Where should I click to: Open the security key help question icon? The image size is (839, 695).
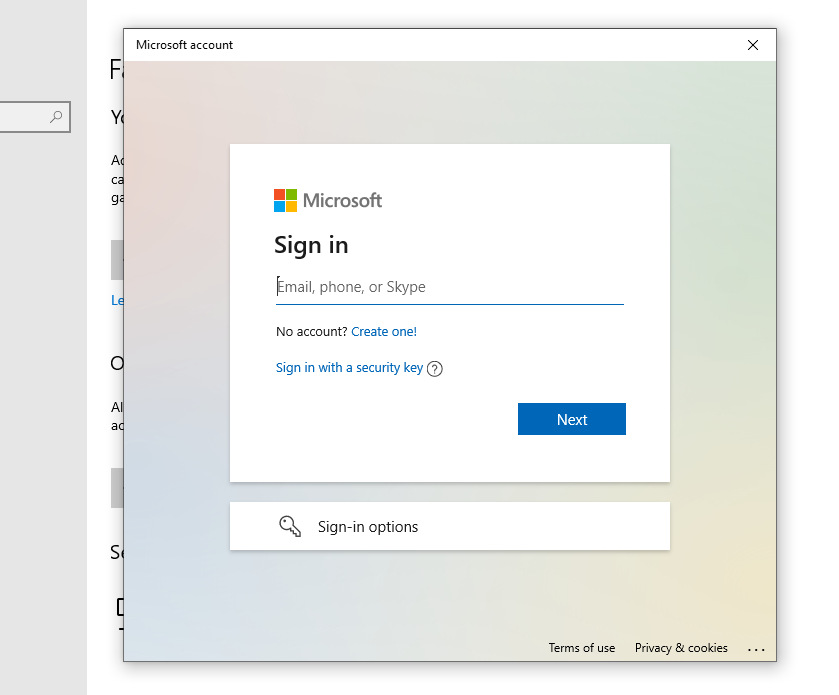click(x=434, y=369)
